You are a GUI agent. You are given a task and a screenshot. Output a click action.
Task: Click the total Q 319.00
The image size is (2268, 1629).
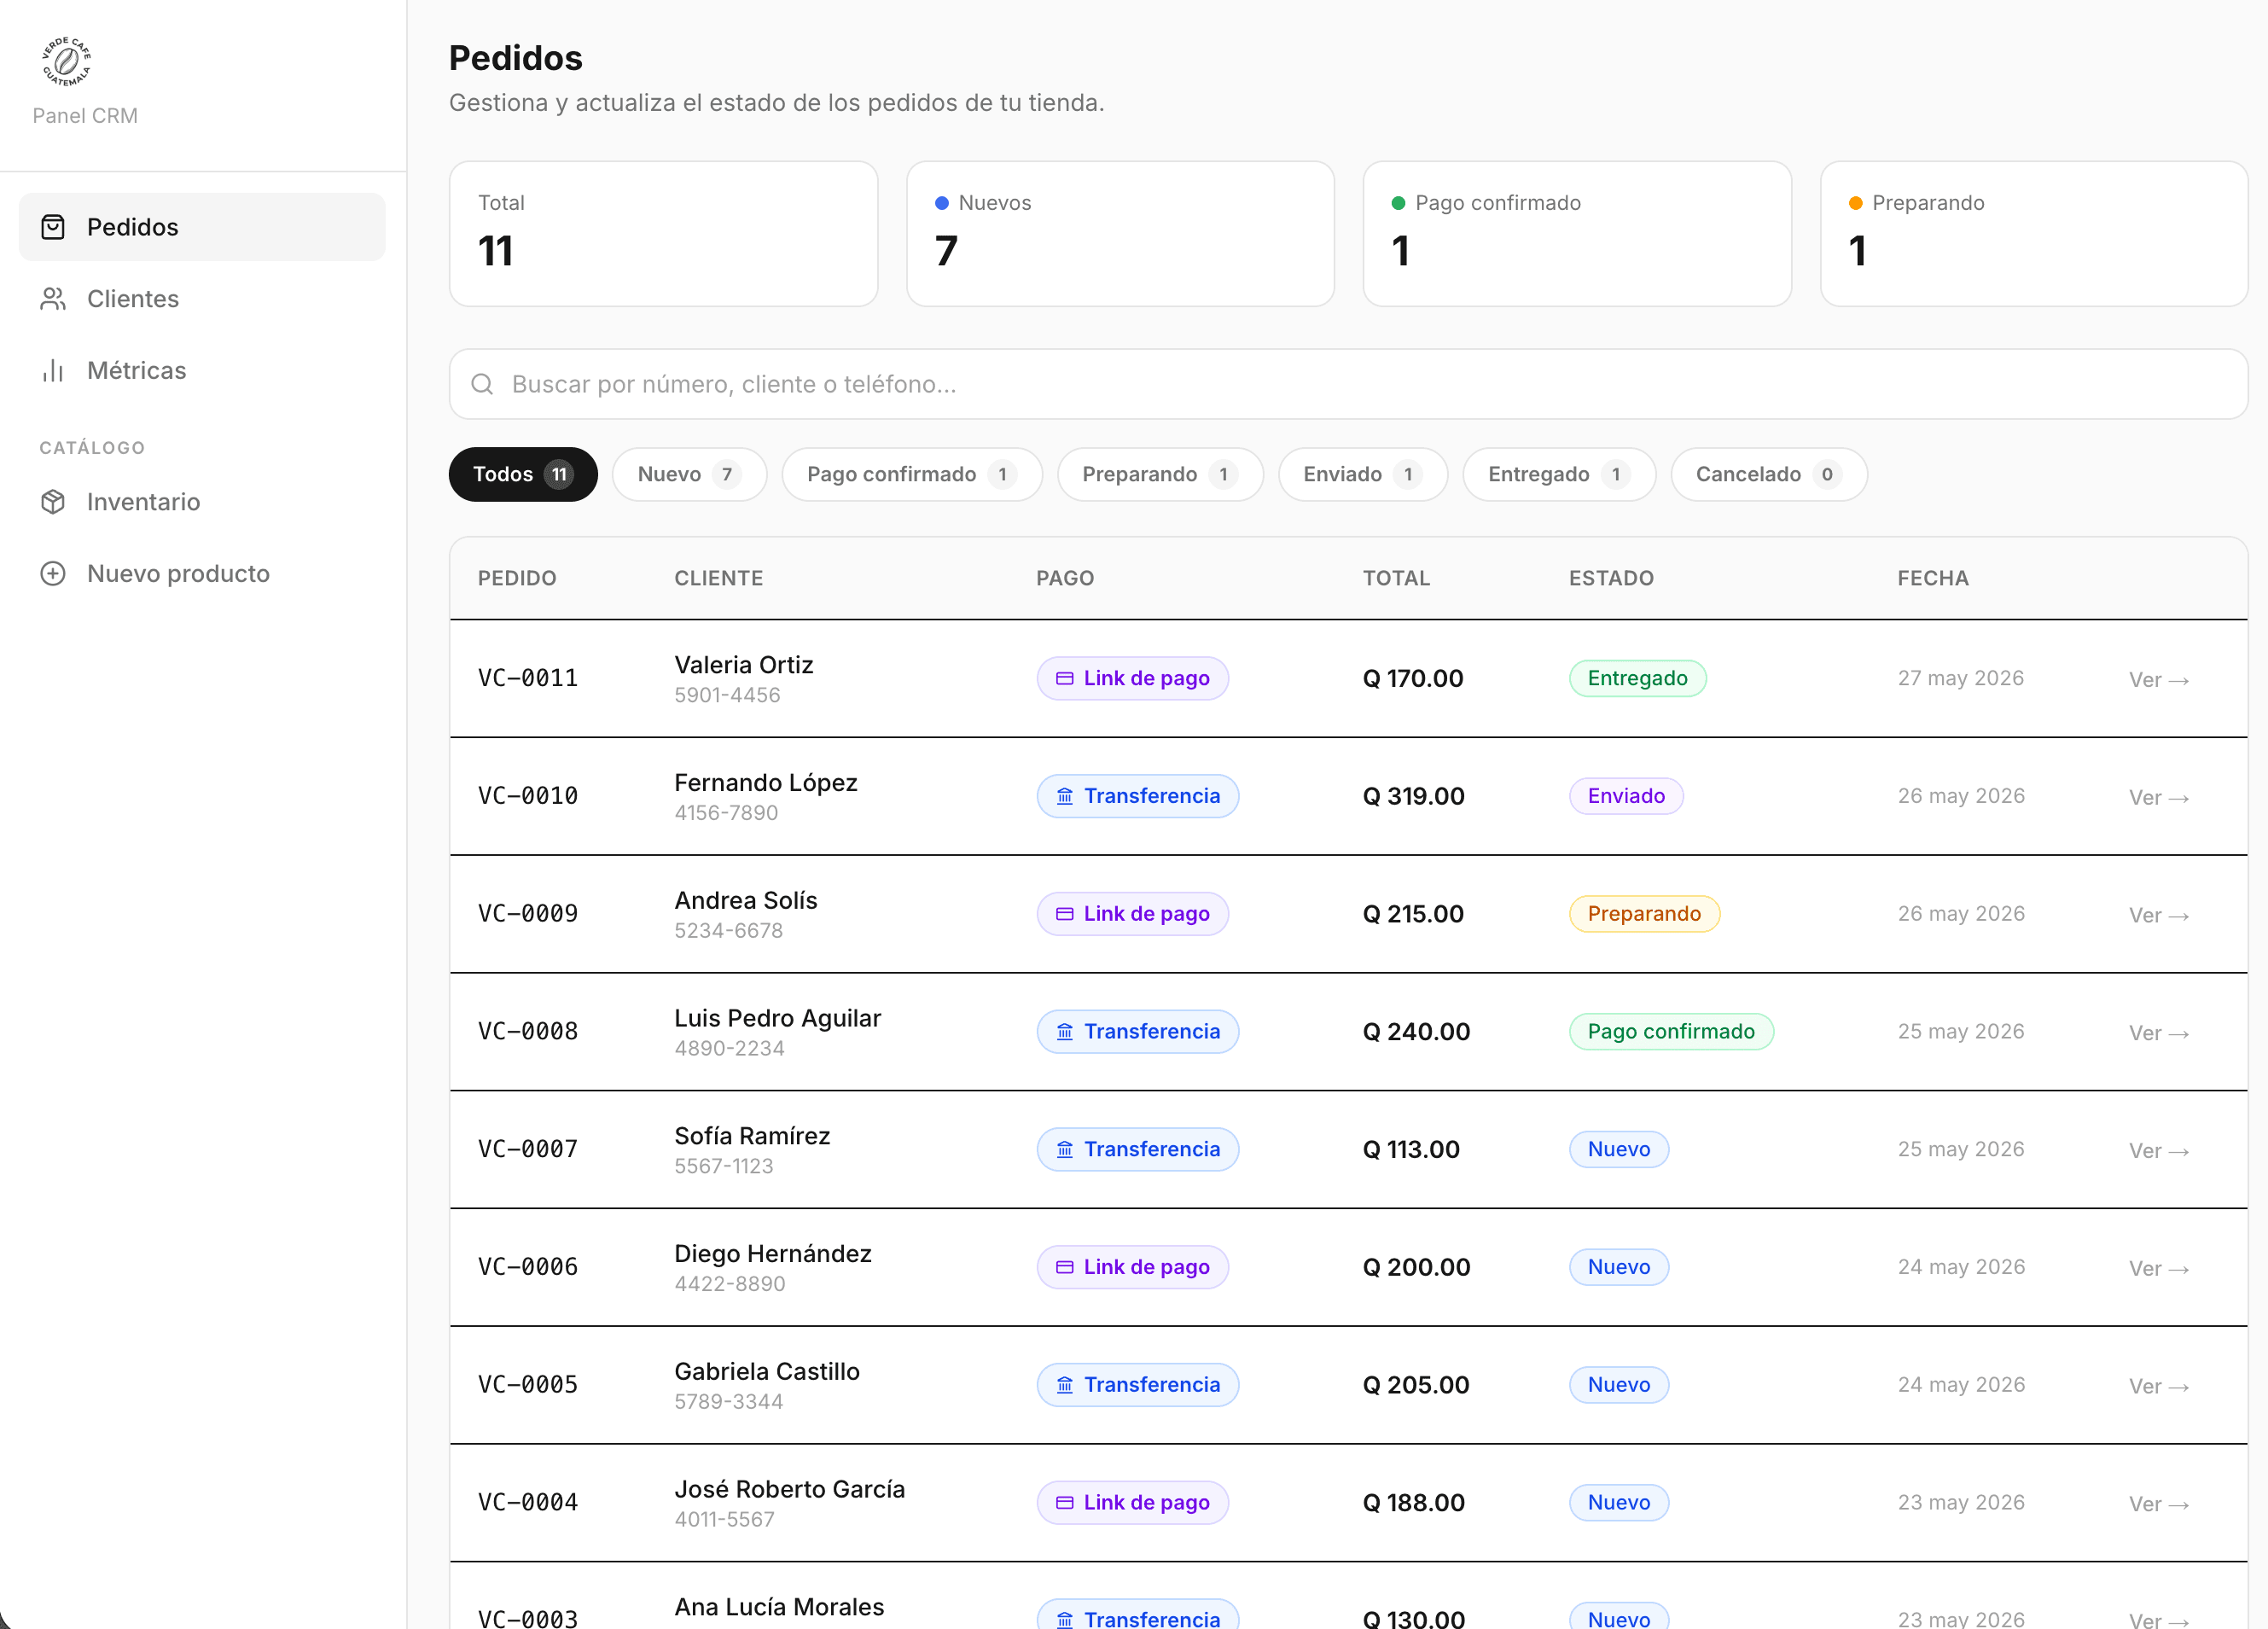[1413, 797]
